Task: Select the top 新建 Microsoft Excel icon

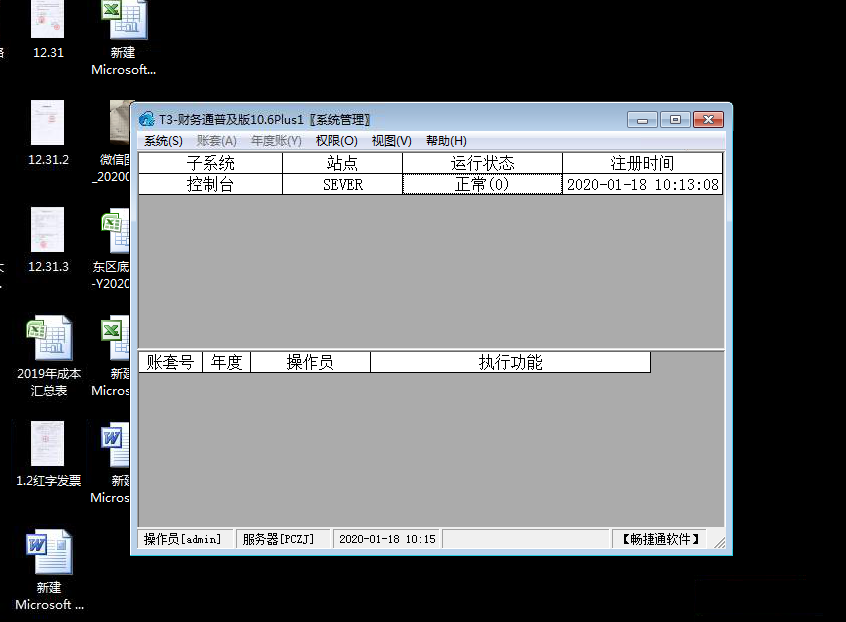Action: [x=124, y=38]
